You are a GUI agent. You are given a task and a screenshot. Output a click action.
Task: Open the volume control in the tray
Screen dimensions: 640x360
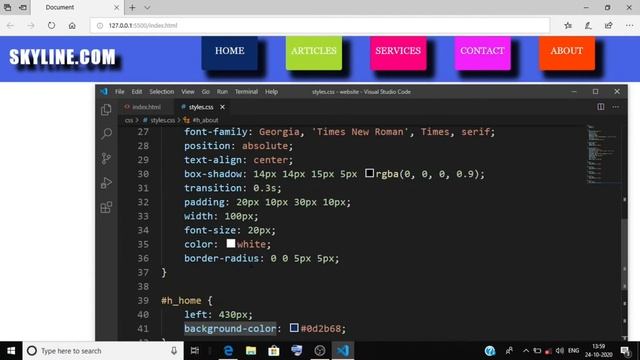coord(560,351)
